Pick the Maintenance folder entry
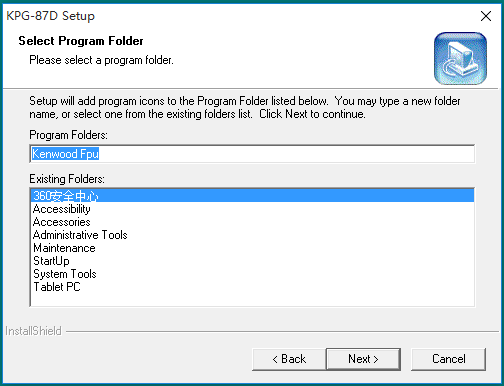The width and height of the screenshot is (504, 386). click(x=252, y=248)
